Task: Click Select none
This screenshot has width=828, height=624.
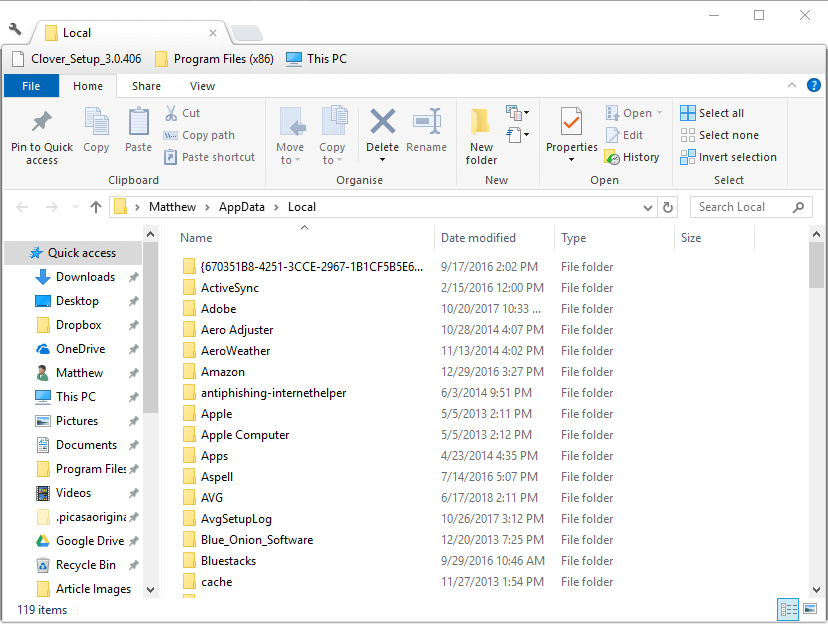Action: click(719, 135)
